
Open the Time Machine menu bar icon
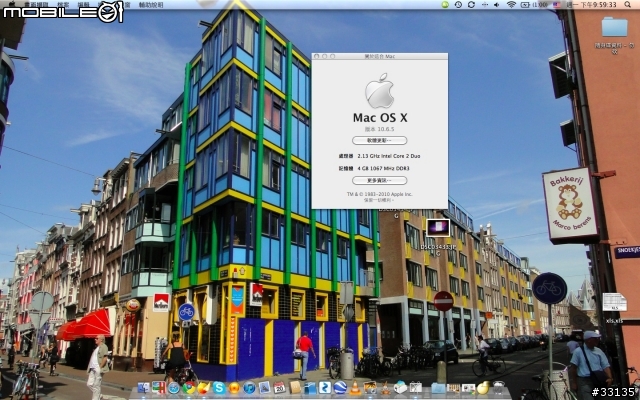[458, 4]
